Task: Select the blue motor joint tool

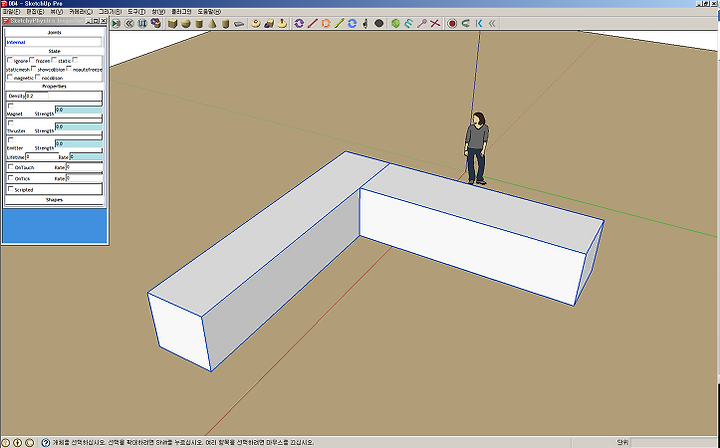Action: pos(352,23)
